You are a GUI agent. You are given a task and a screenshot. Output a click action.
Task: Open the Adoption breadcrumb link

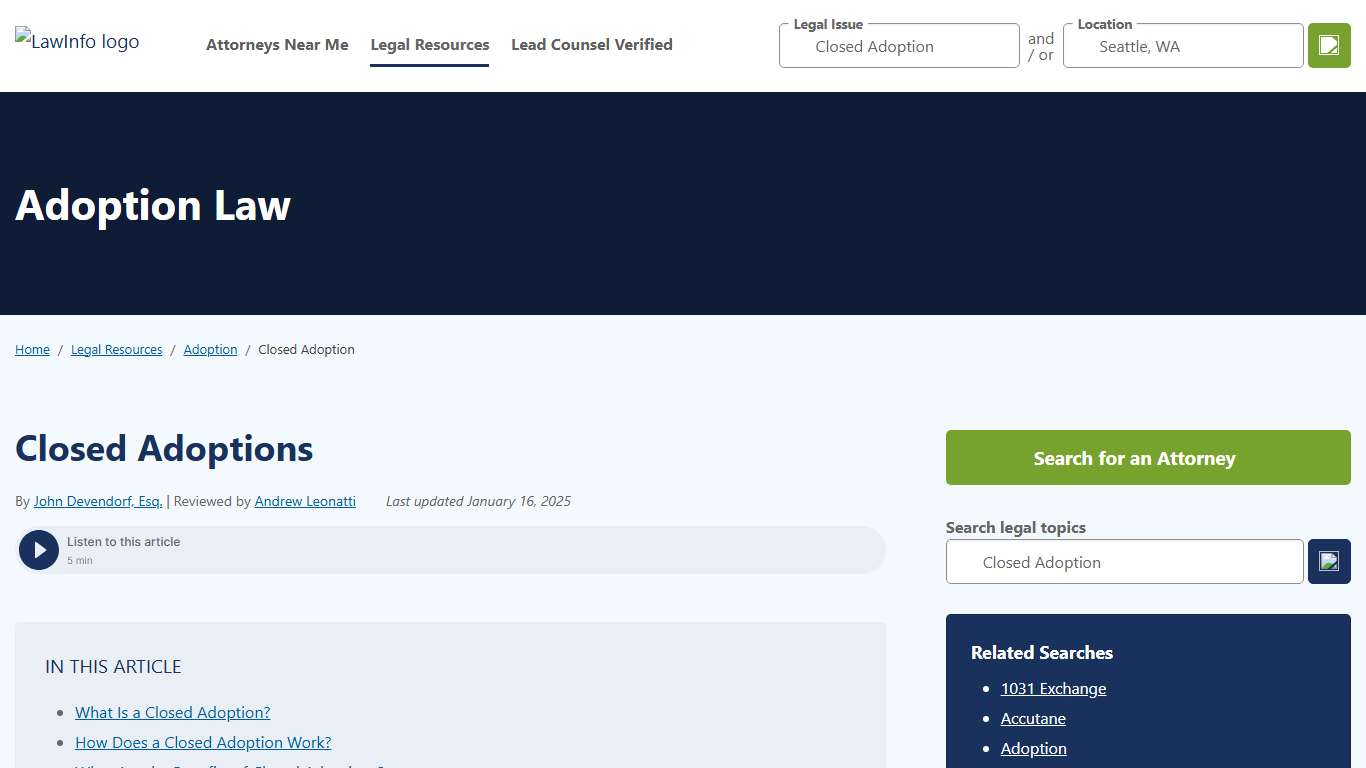210,350
